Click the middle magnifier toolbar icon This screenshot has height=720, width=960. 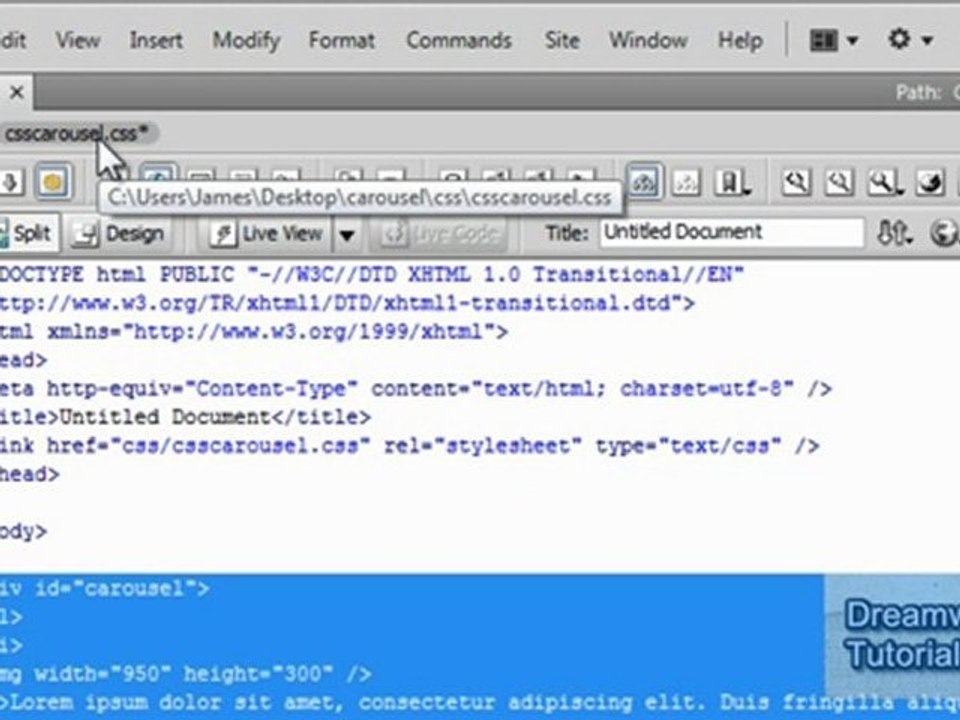click(839, 182)
